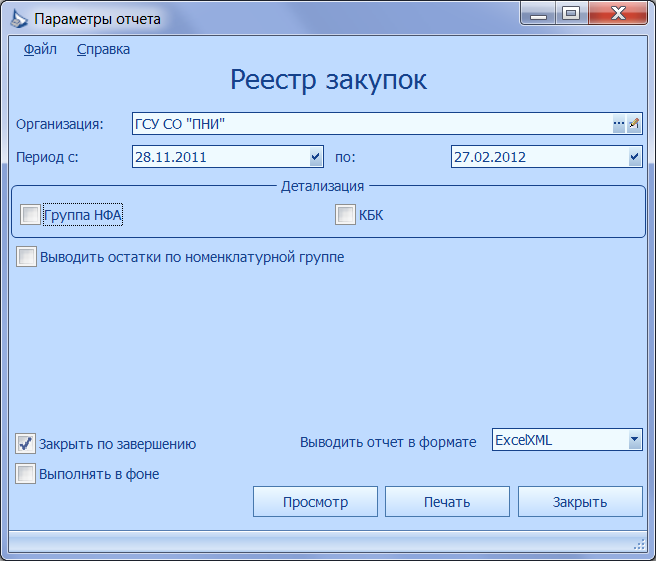Screen dimensions: 656x561
Task: Click the Период с: label
Action: pos(47,157)
